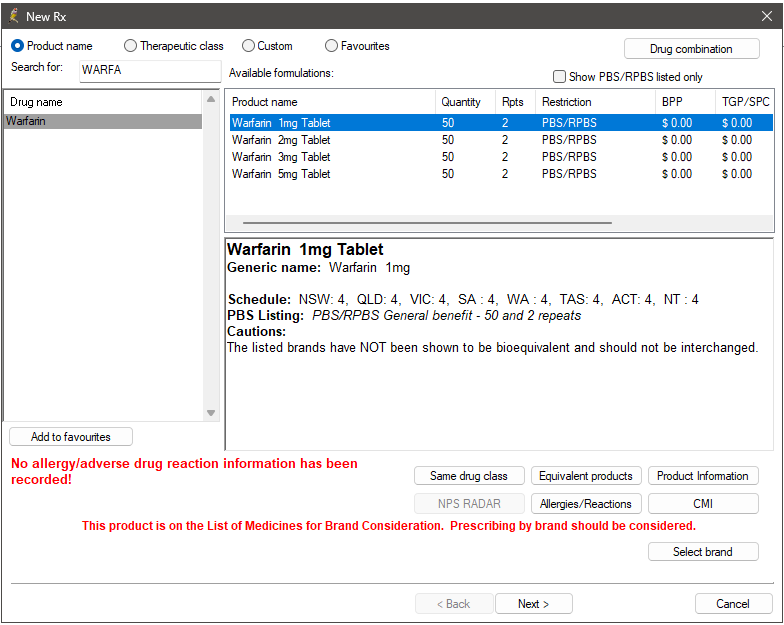Image resolution: width=784 pixels, height=625 pixels.
Task: Sort by BPP column header
Action: point(686,102)
